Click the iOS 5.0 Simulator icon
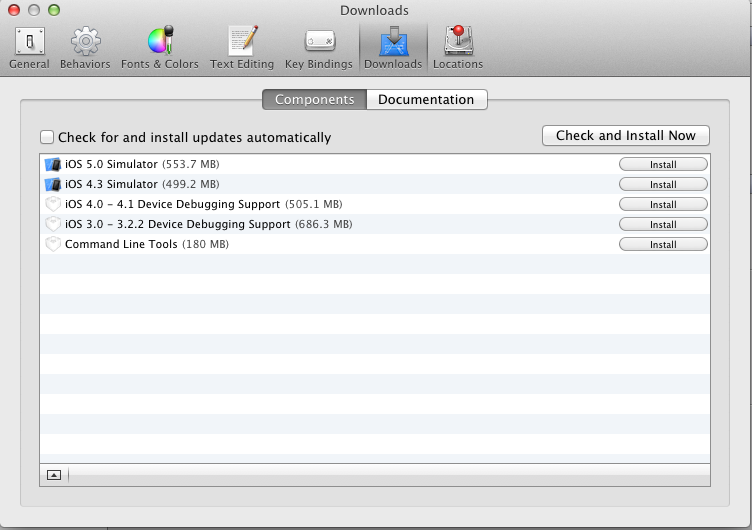This screenshot has height=530, width=752. pos(53,165)
